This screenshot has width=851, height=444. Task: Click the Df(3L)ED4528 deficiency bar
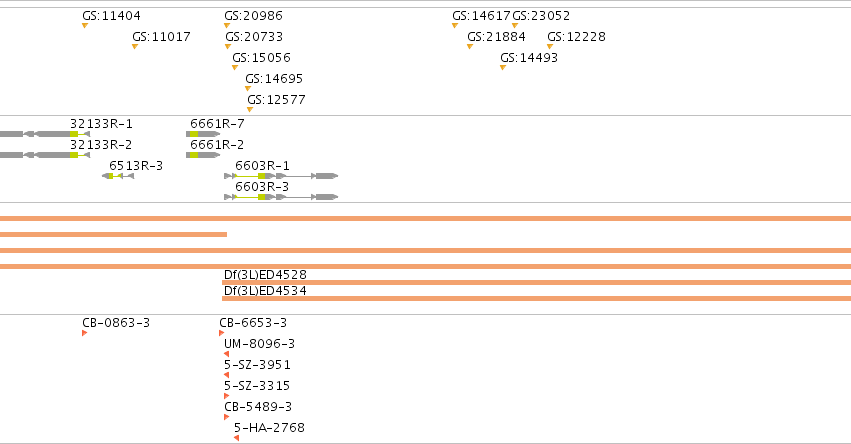pos(536,283)
